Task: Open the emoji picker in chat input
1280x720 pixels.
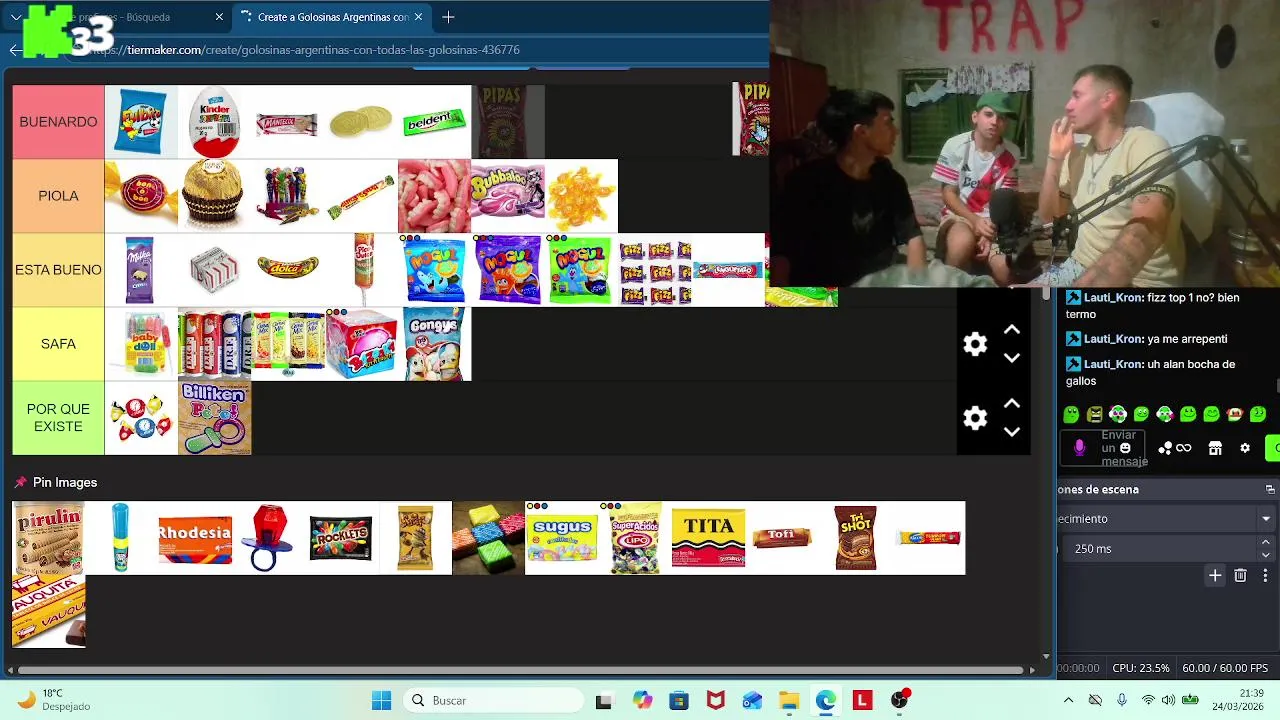Action: point(1125,448)
